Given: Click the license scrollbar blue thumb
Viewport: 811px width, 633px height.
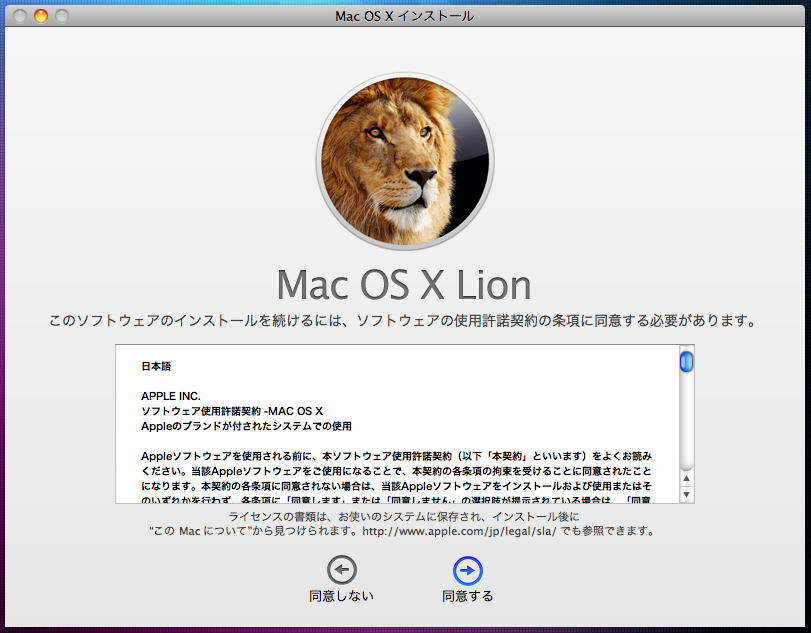Looking at the screenshot, I should pos(686,361).
